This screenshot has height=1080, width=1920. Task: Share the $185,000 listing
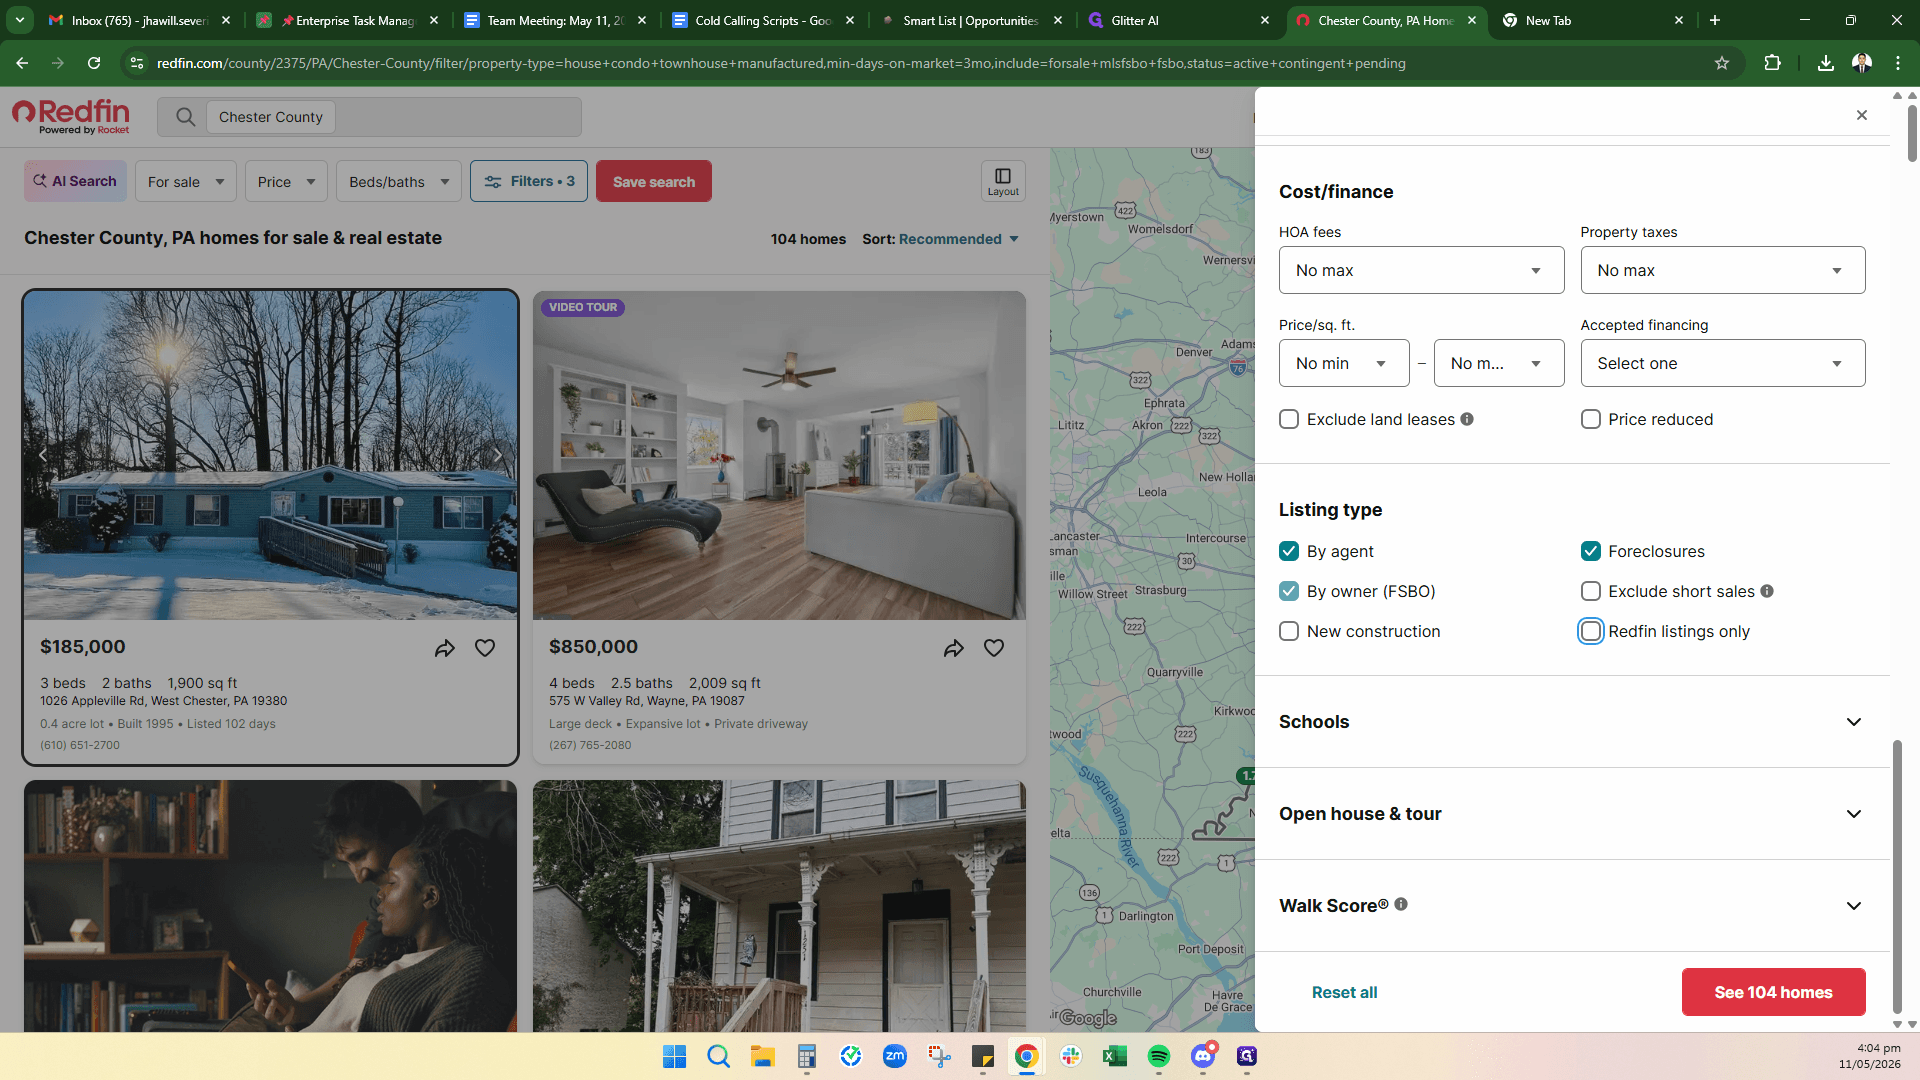click(445, 648)
